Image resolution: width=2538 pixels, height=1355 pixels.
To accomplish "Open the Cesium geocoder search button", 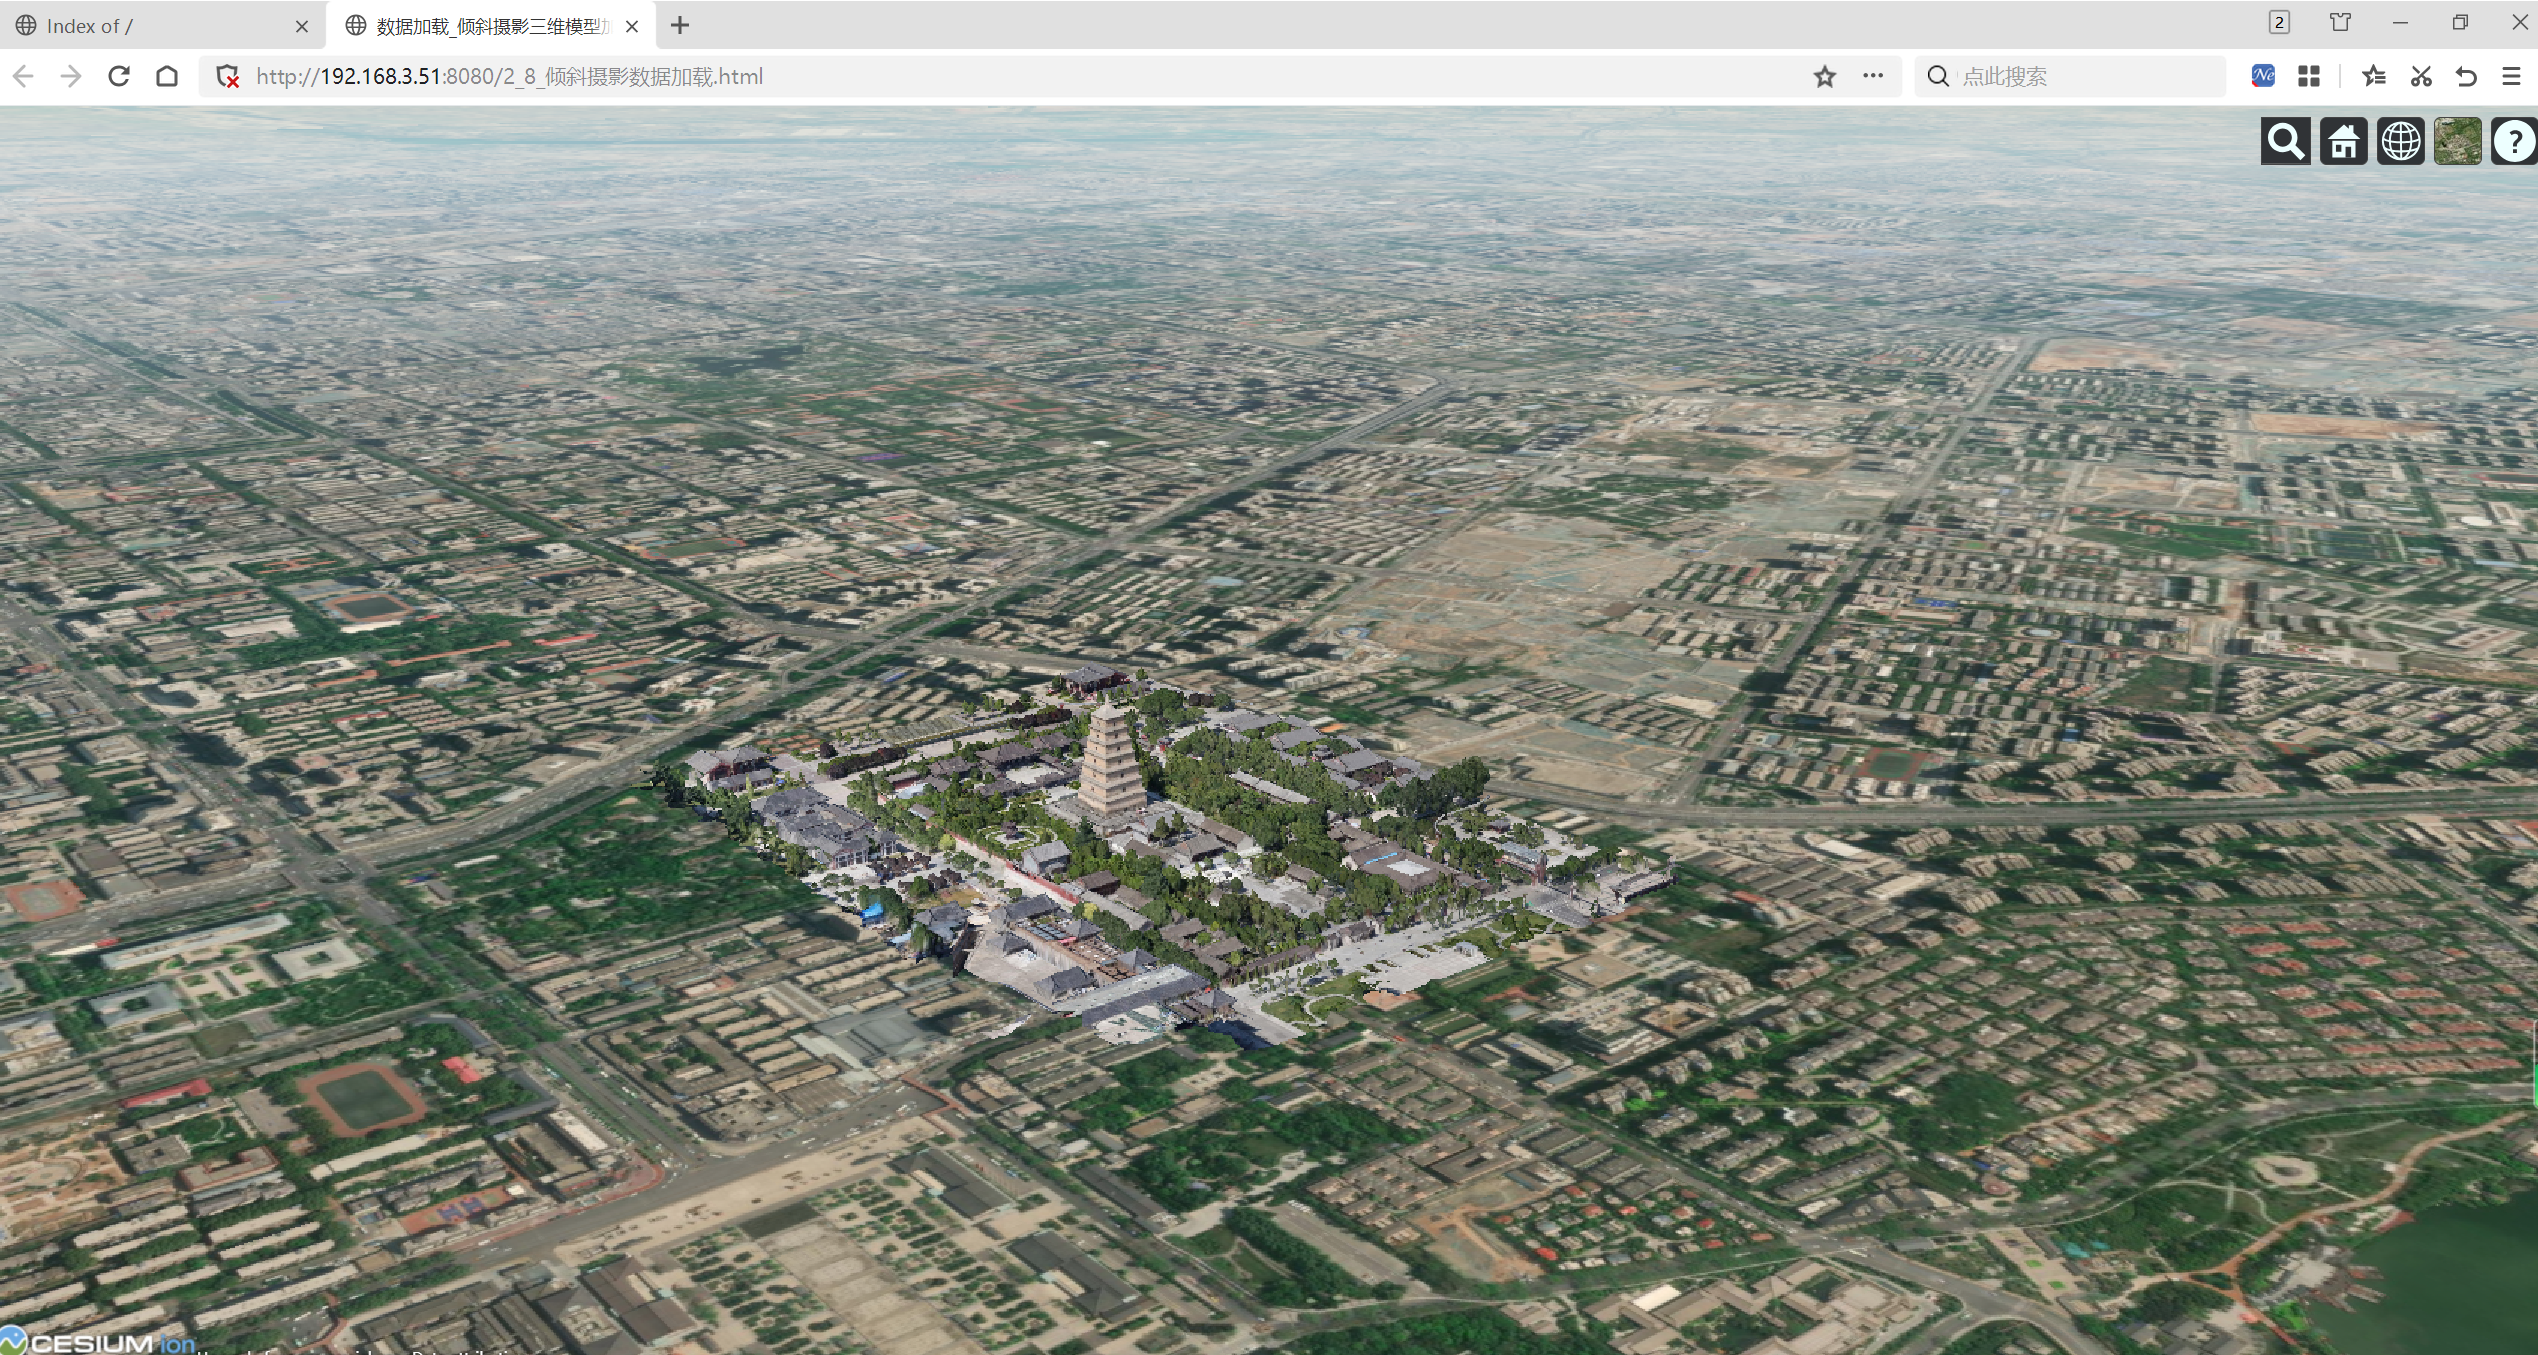I will pyautogui.click(x=2285, y=141).
